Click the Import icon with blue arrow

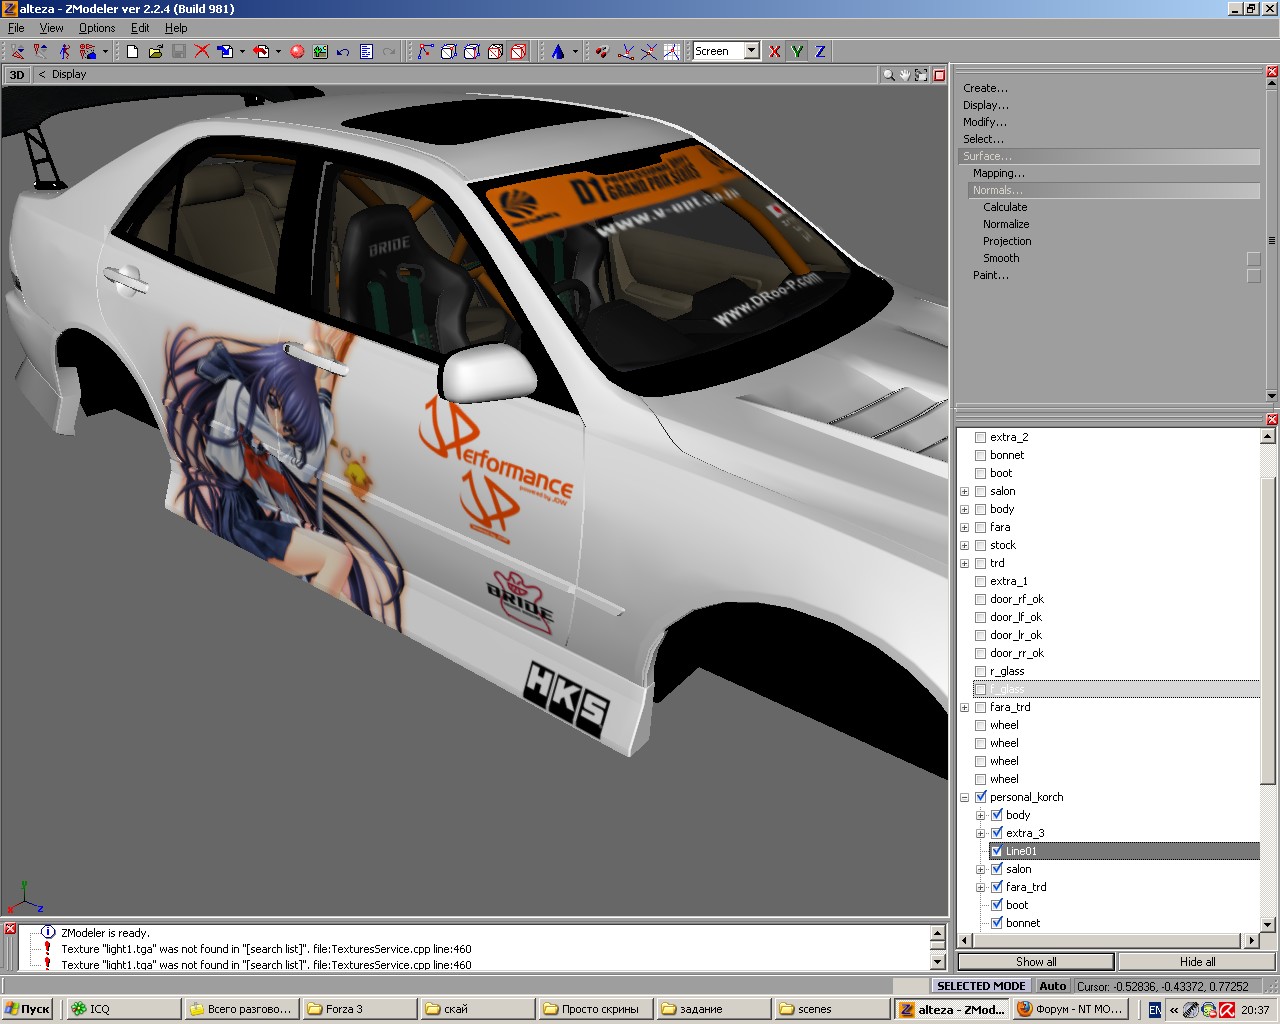tap(226, 51)
